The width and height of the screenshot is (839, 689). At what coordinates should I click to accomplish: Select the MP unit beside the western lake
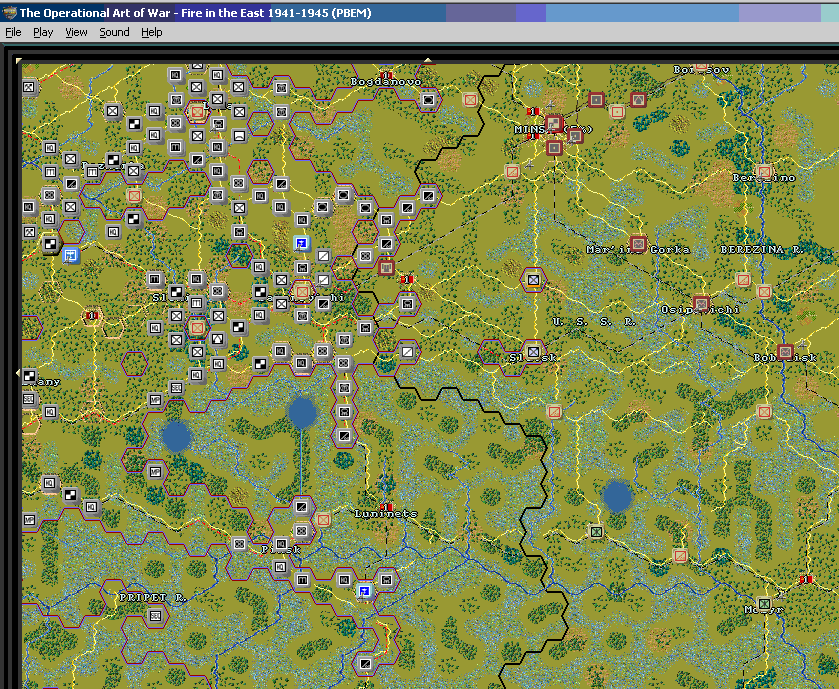[x=155, y=472]
